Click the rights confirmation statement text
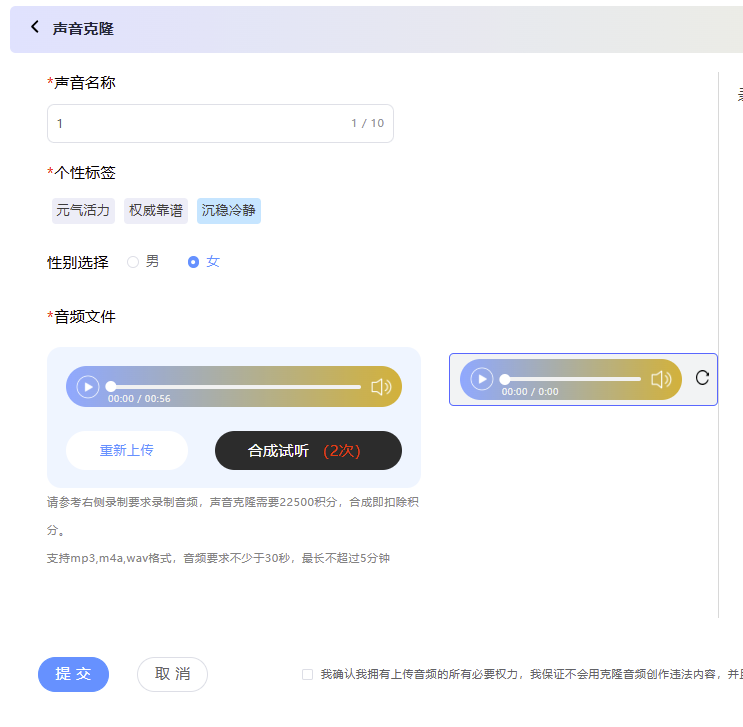The image size is (743, 727). tap(531, 674)
